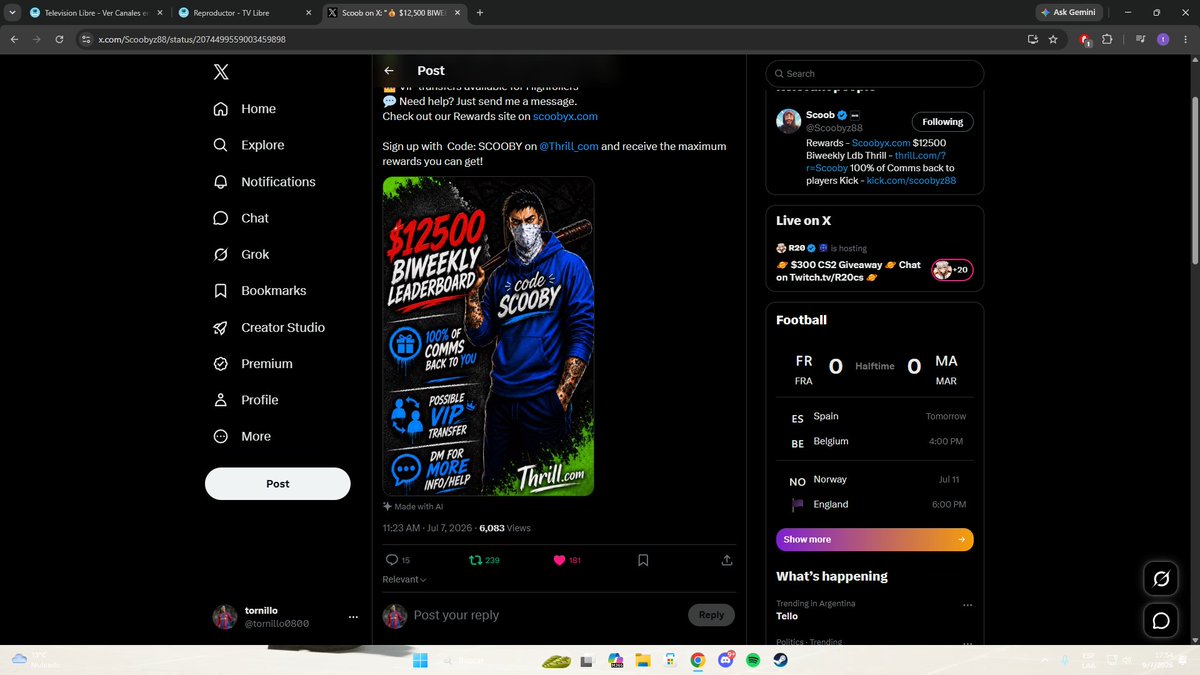Go to Profile page
The height and width of the screenshot is (675, 1200).
(246, 400)
